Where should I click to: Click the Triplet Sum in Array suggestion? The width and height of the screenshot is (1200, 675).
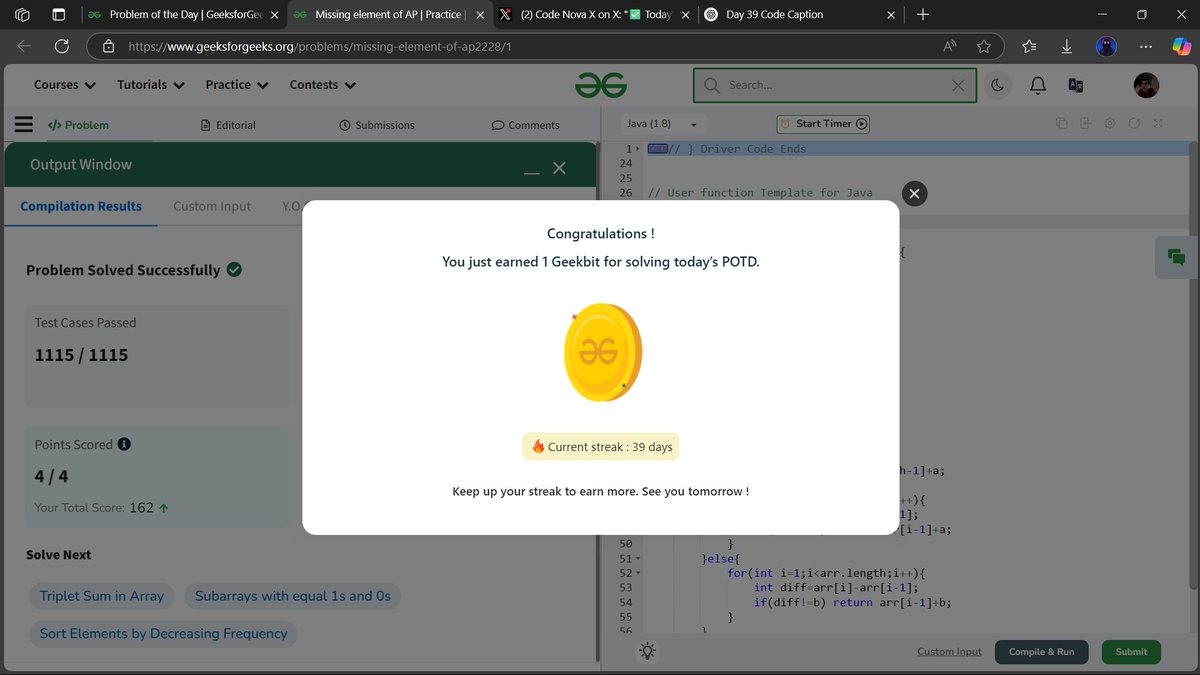(102, 596)
